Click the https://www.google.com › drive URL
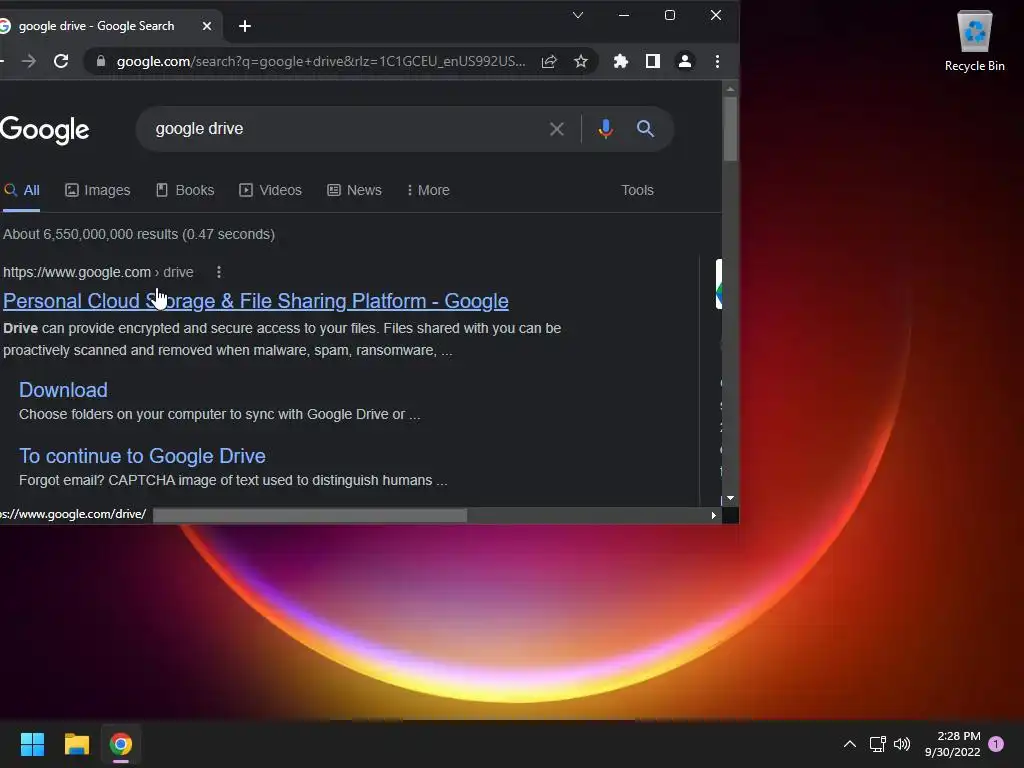 click(98, 272)
